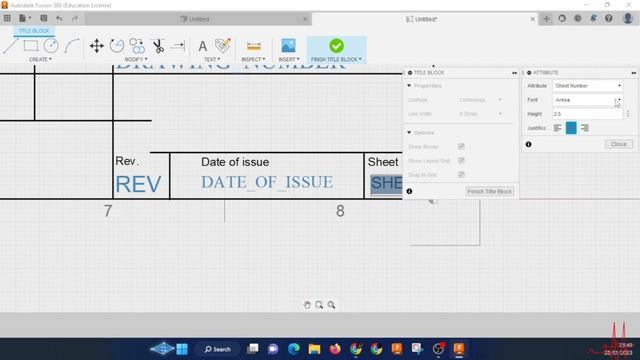Open the Text dropdown menu
This screenshot has width=640, height=360.
pos(212,60)
